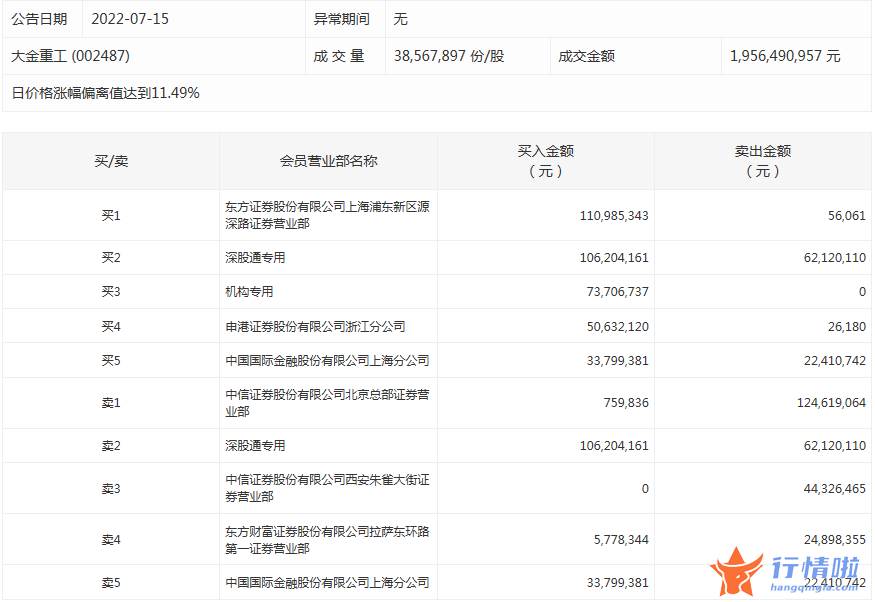This screenshot has width=875, height=602.
Task: Select the 买4 row label
Action: pyautogui.click(x=111, y=326)
